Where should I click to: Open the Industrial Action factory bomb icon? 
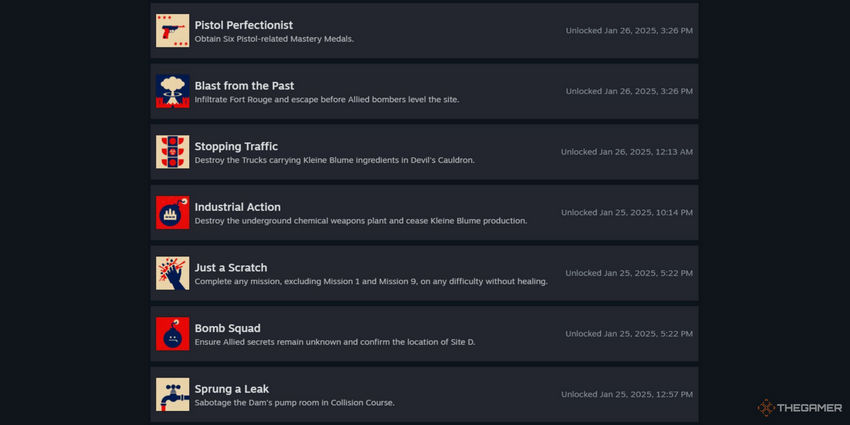point(172,212)
